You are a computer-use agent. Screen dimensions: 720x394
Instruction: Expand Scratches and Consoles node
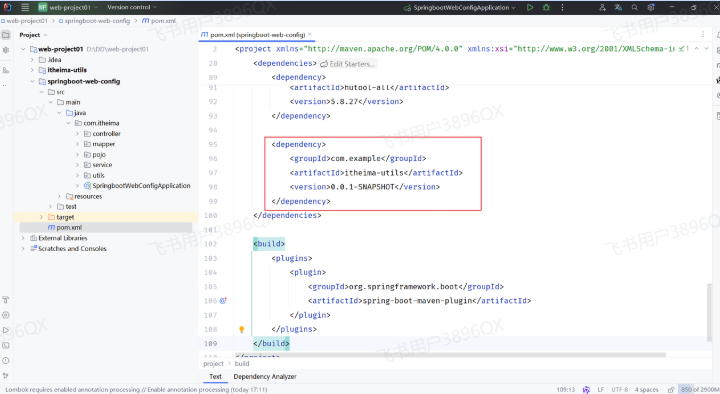point(23,248)
